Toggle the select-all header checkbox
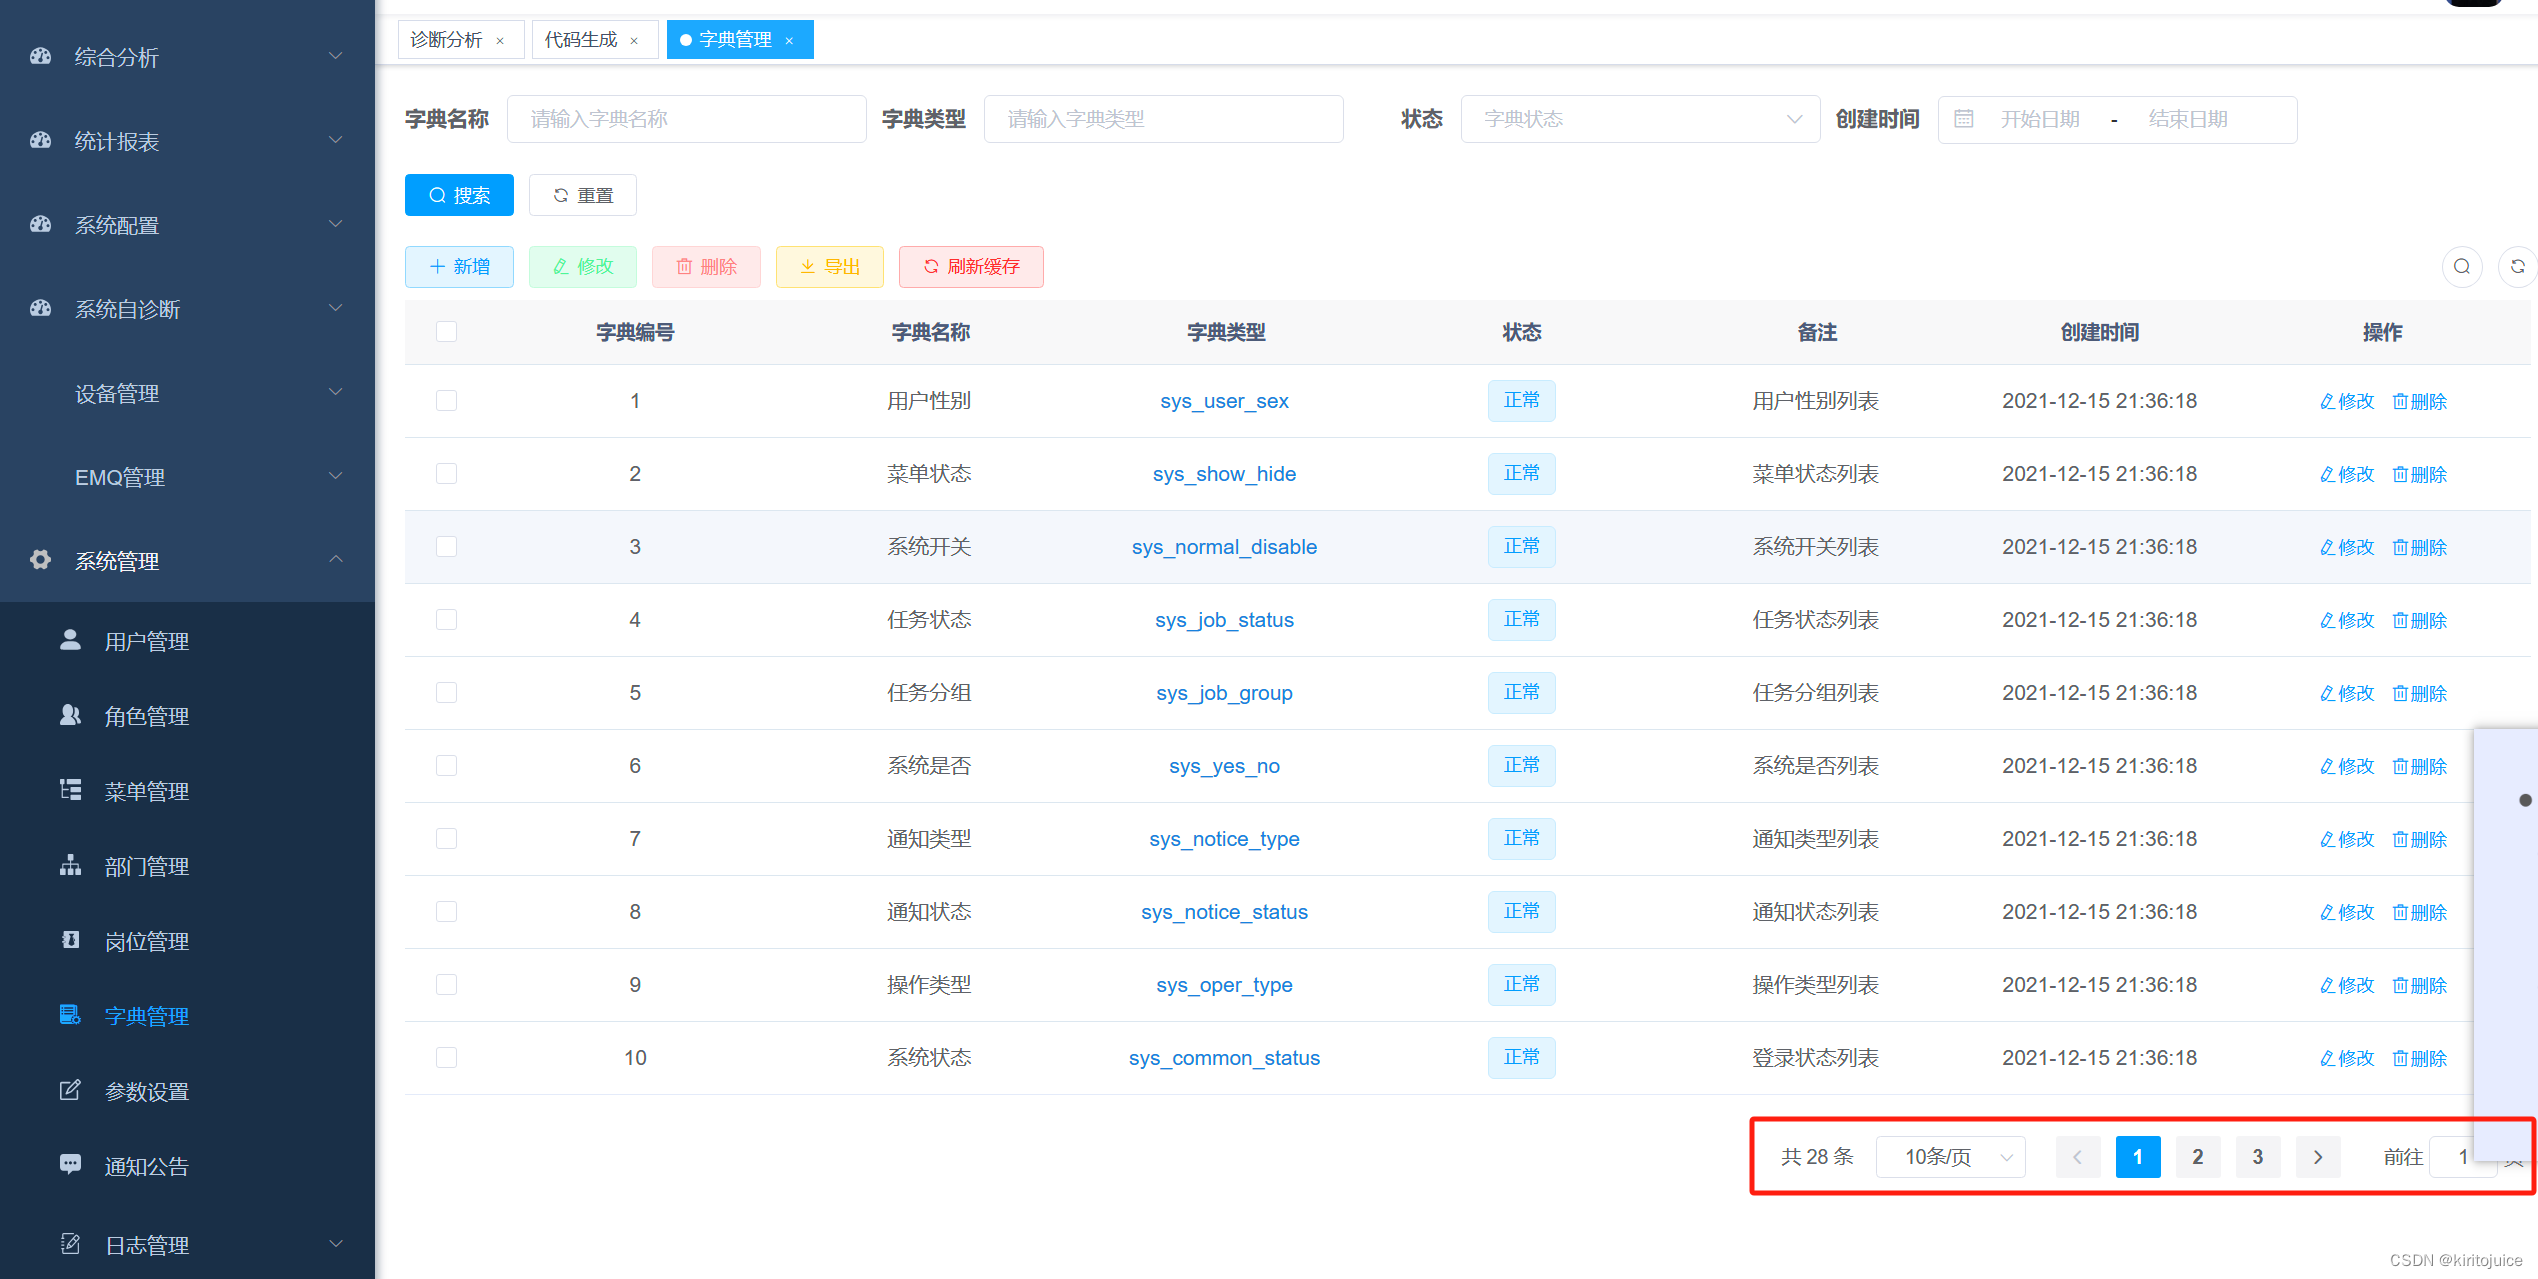The image size is (2538, 1279). (446, 331)
